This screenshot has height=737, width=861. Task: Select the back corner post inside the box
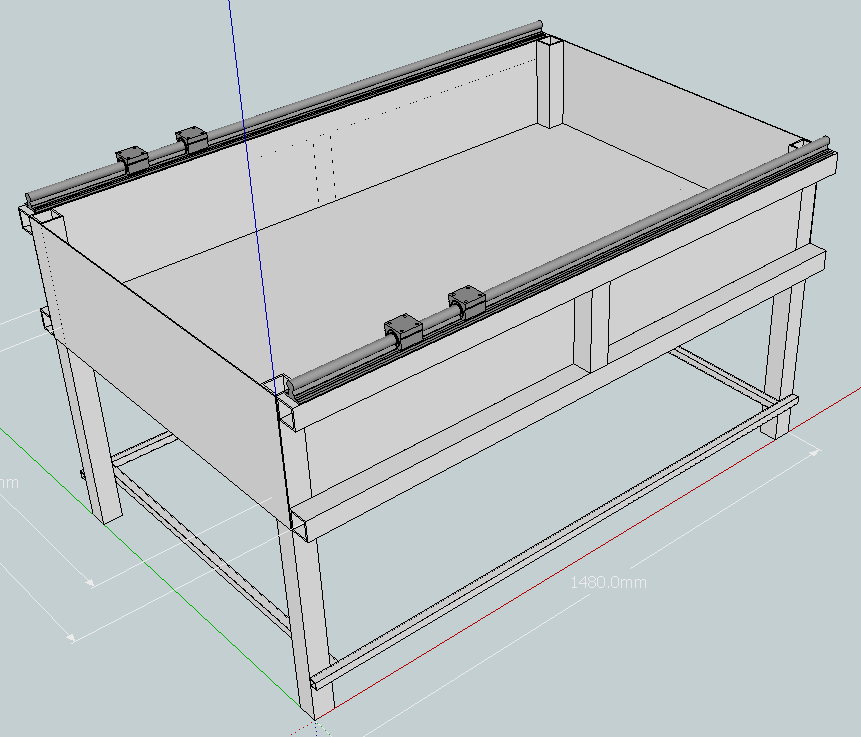(551, 85)
